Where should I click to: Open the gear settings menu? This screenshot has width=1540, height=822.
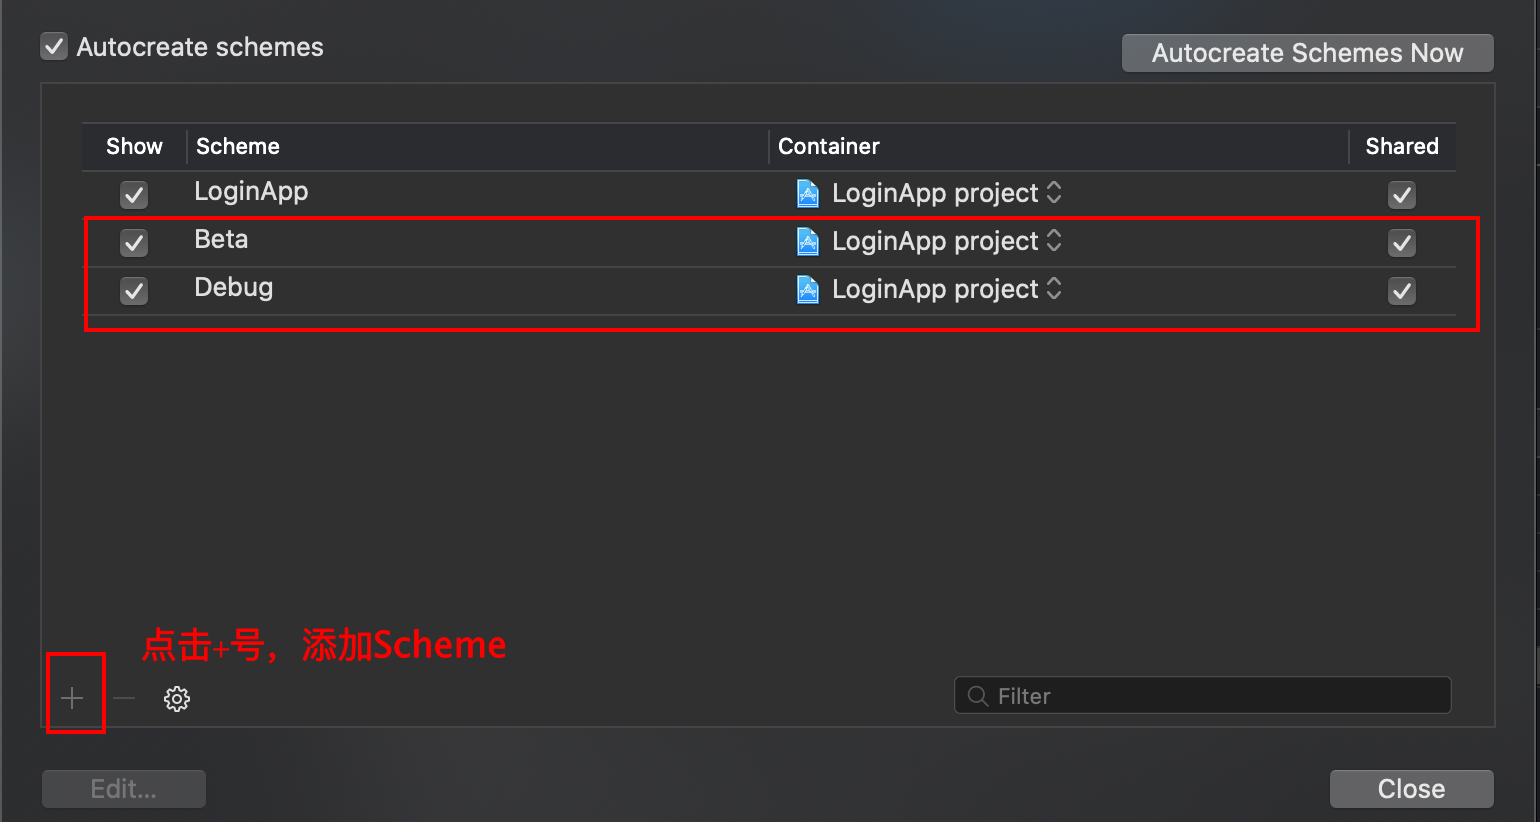point(177,698)
